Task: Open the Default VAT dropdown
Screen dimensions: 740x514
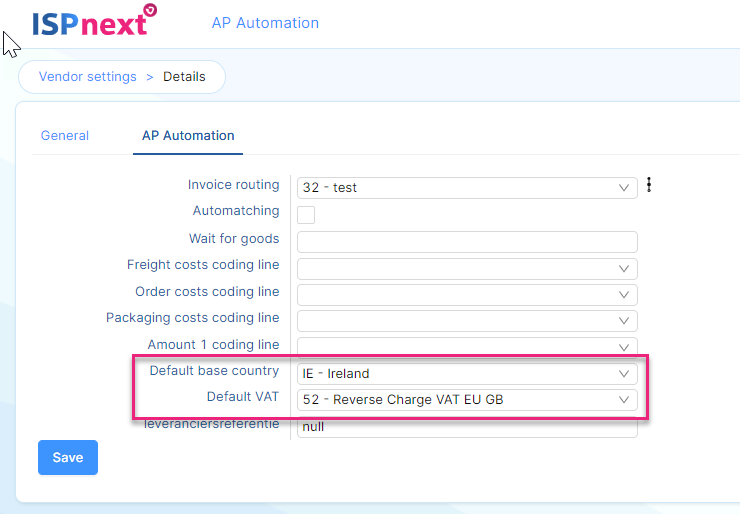Action: pos(467,400)
